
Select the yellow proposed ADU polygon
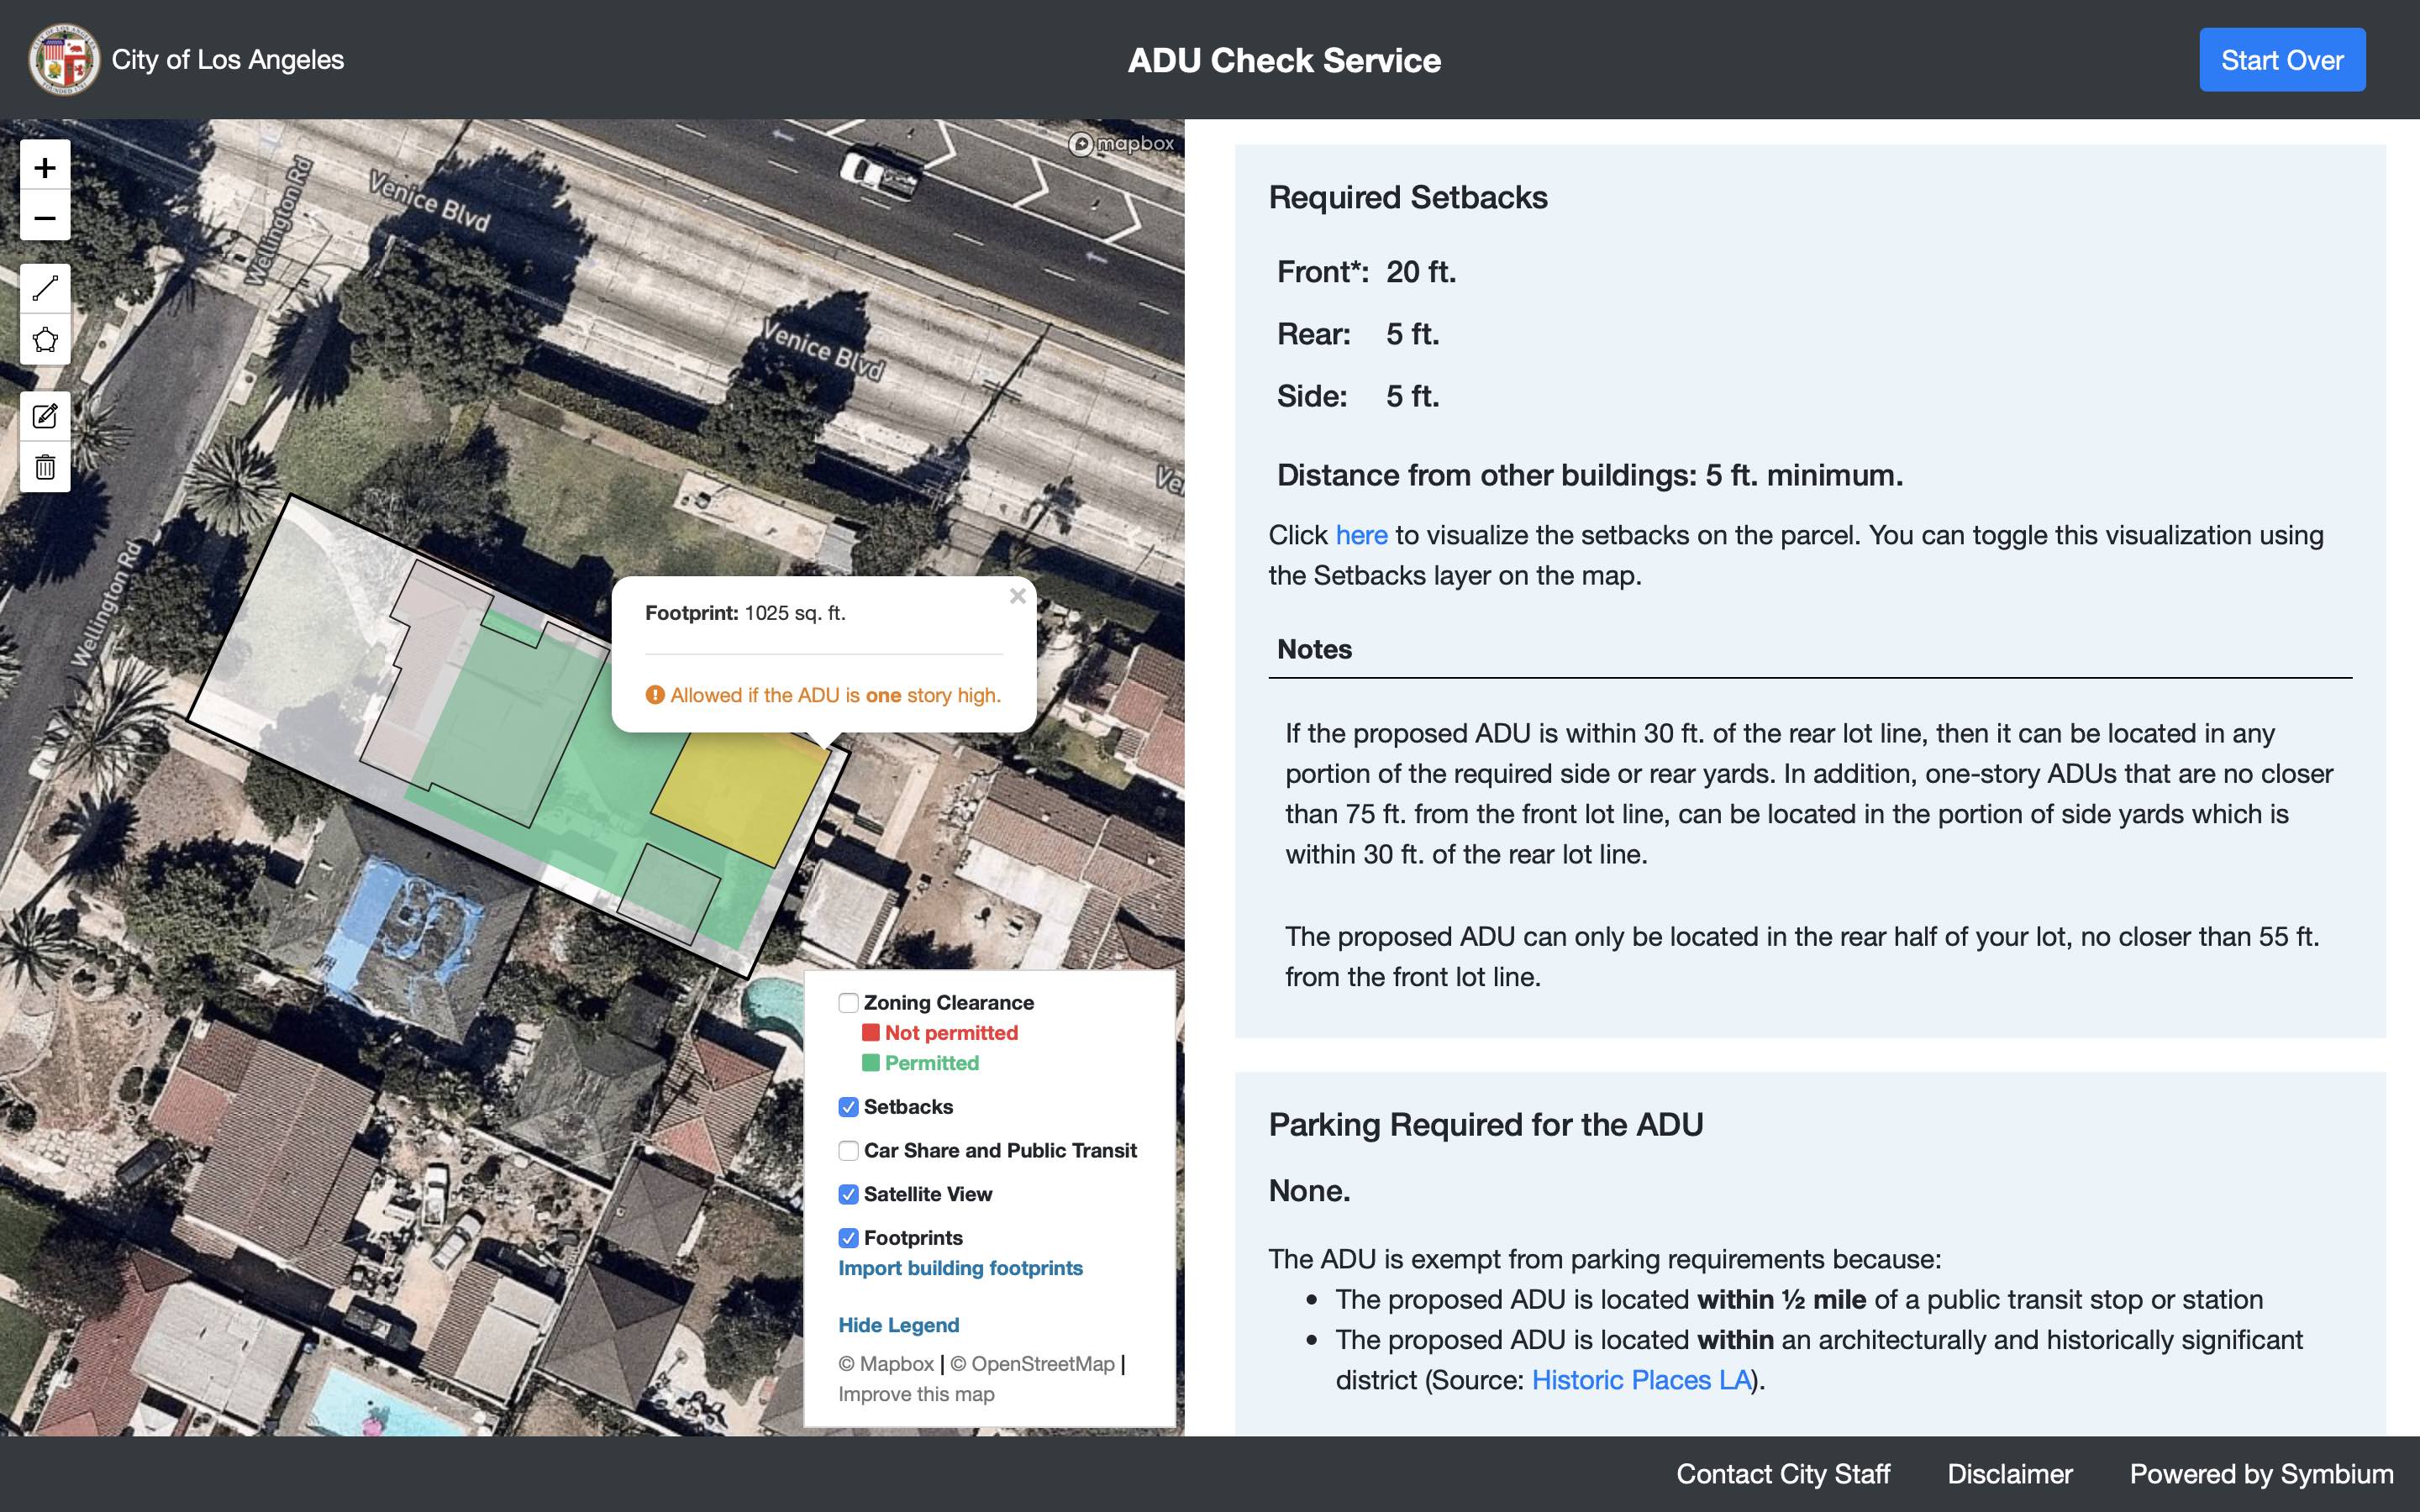(740, 798)
